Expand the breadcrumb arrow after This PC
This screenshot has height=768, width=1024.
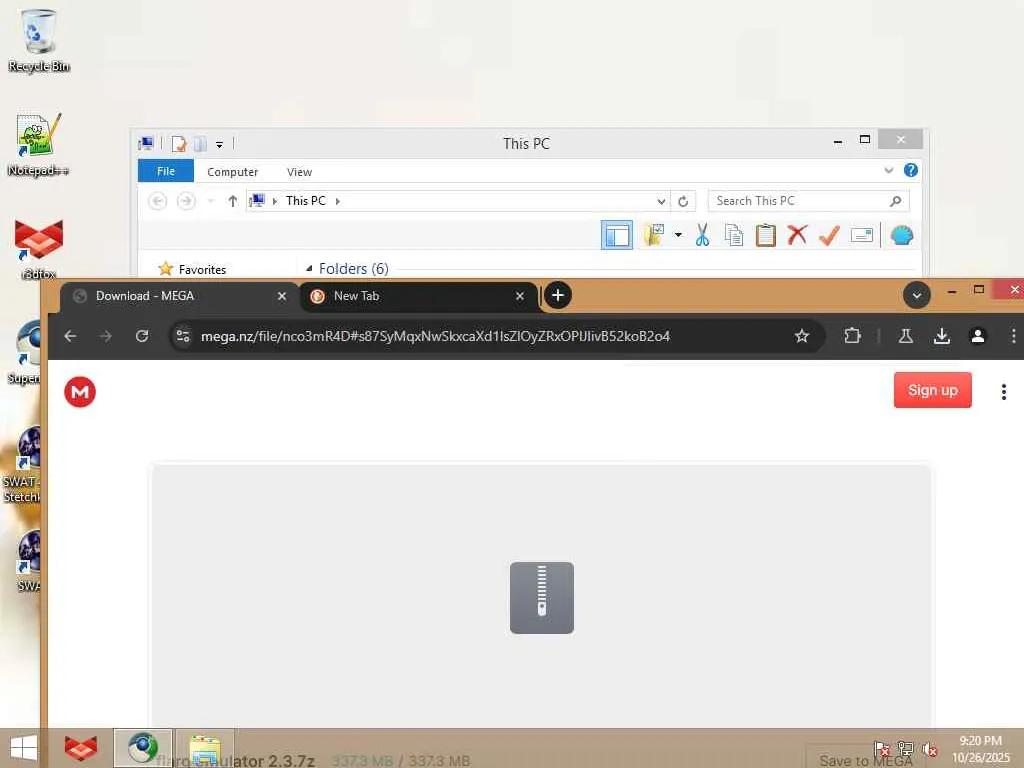pyautogui.click(x=338, y=201)
